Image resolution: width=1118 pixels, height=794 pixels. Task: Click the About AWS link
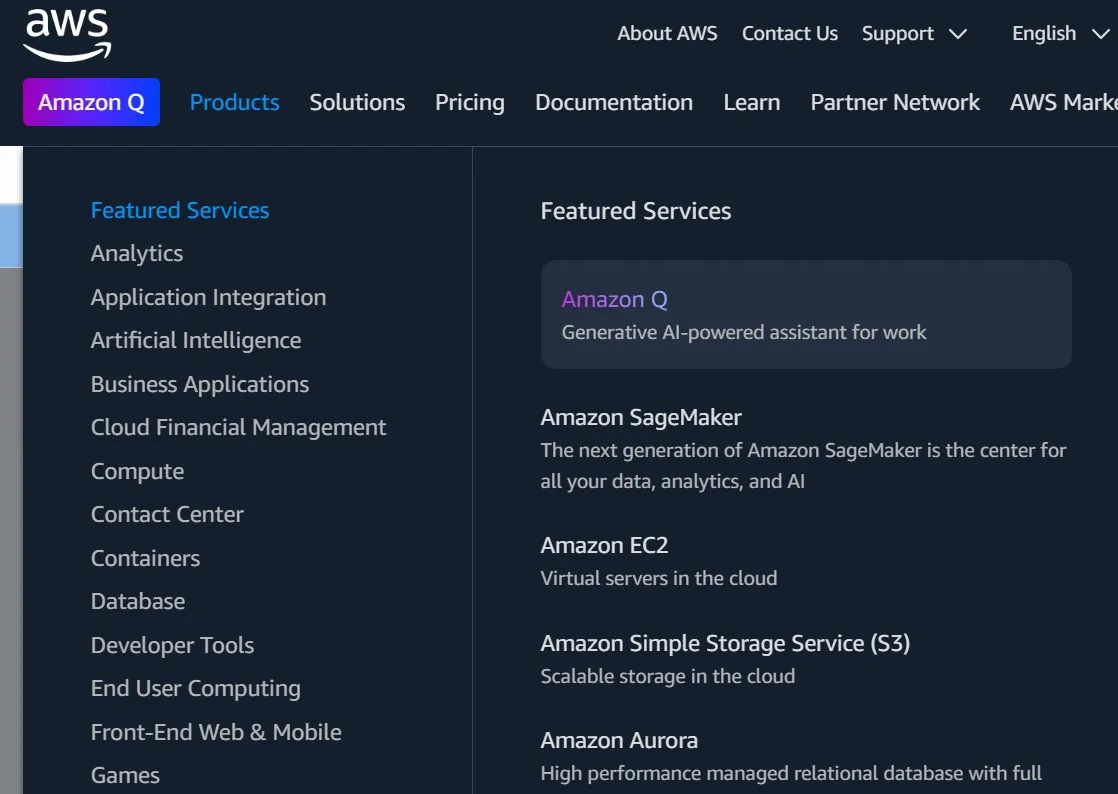(667, 33)
